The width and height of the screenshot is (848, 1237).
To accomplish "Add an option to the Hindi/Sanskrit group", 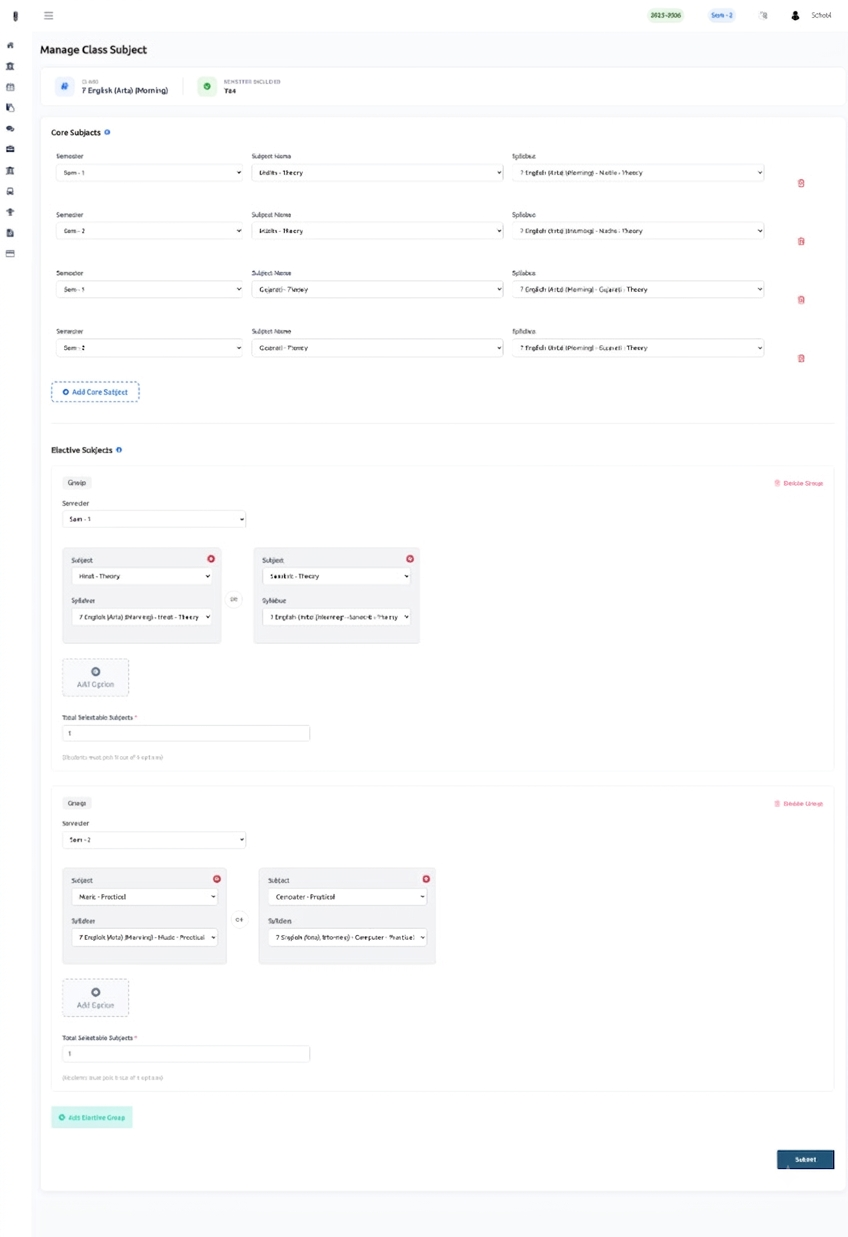I will 96,677.
